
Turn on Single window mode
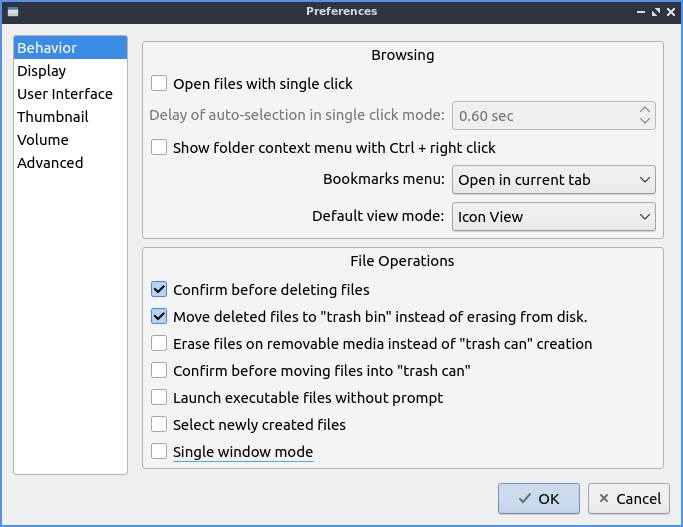159,452
